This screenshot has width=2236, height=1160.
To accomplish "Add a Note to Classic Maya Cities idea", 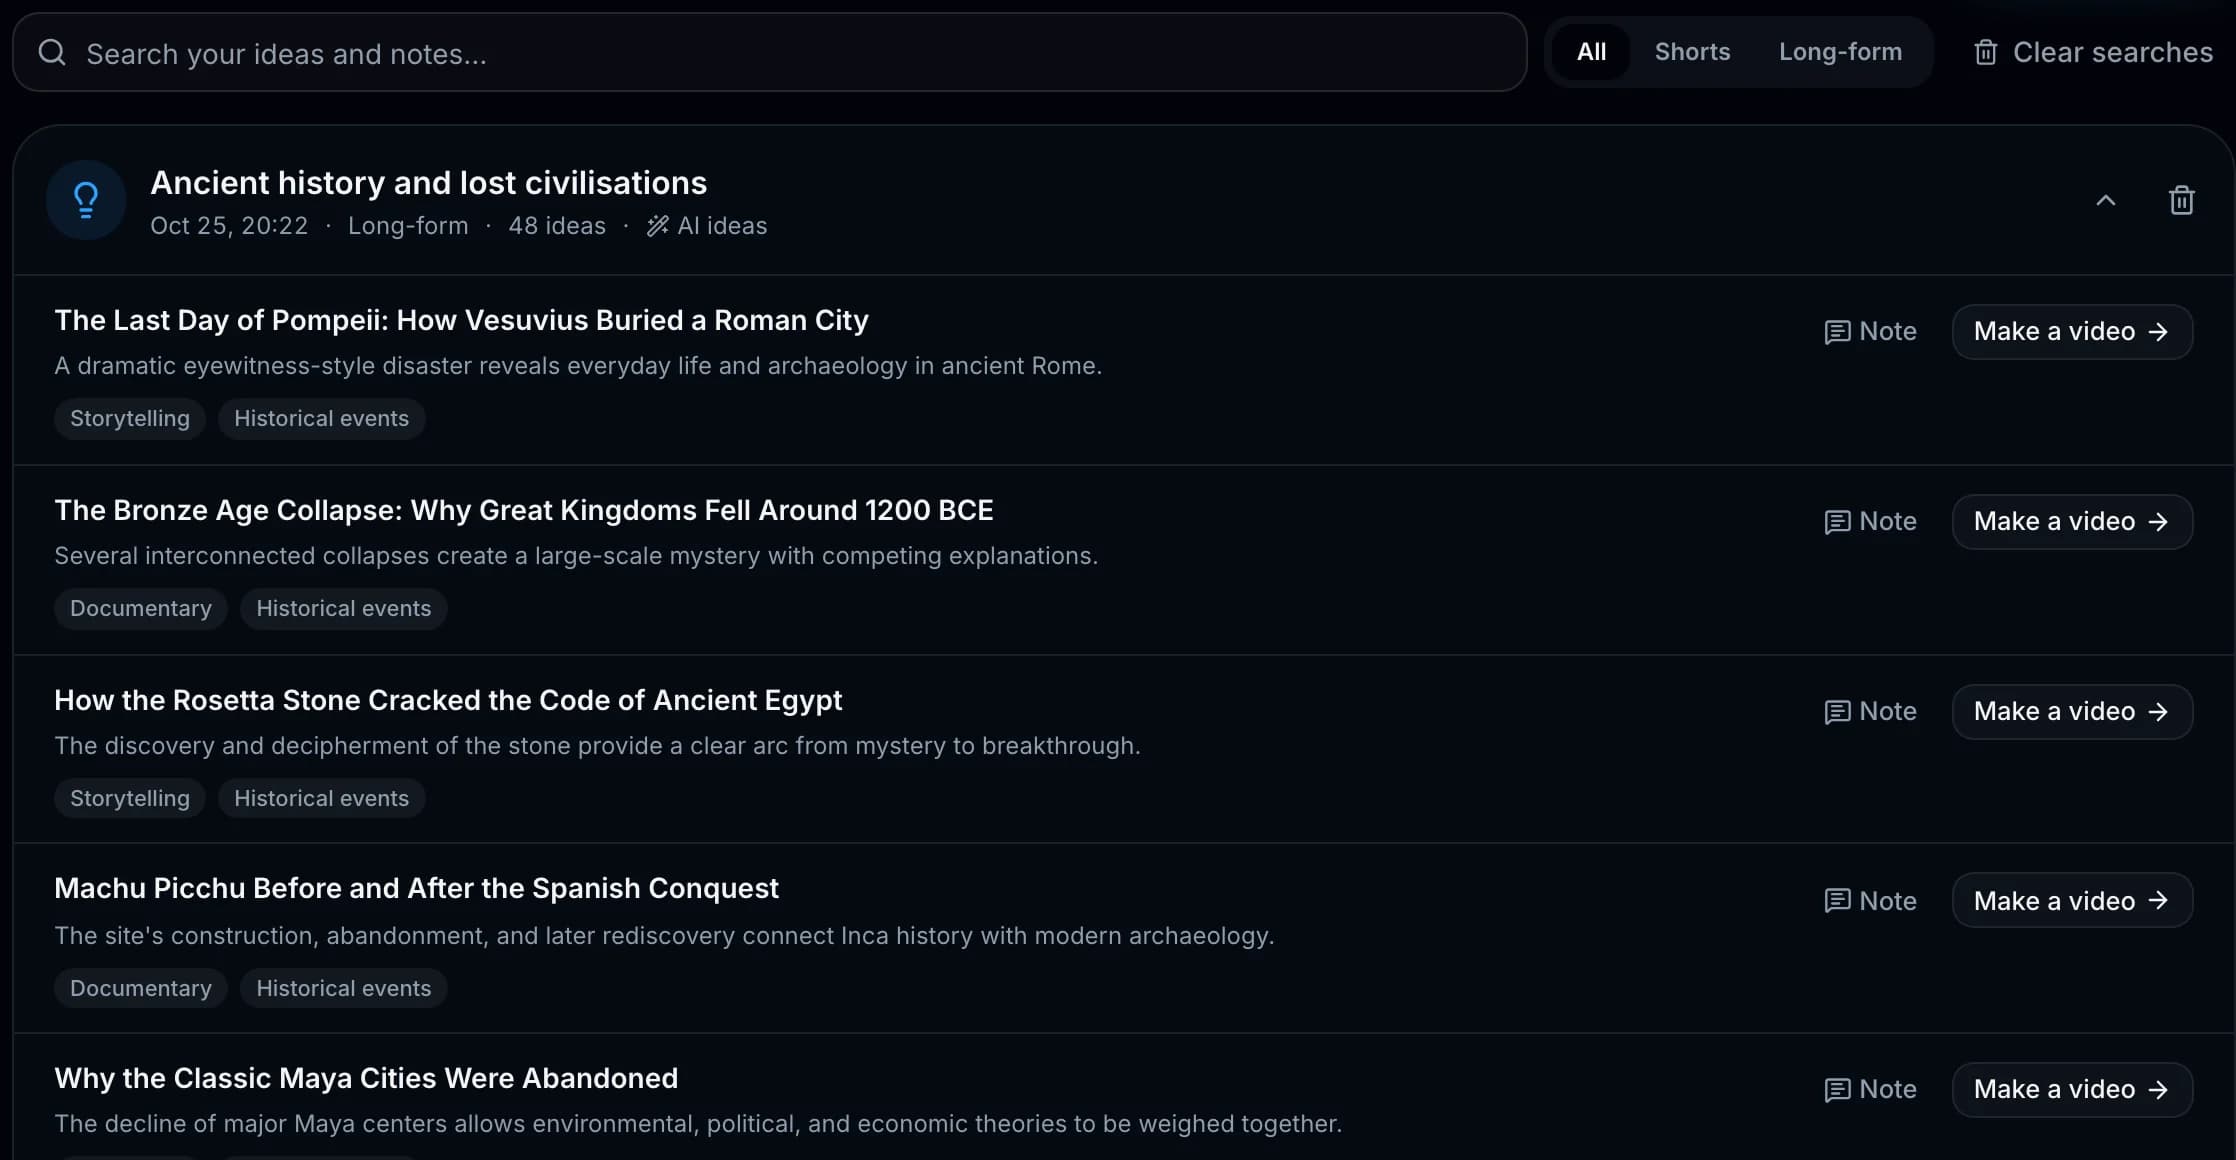I will point(1870,1089).
